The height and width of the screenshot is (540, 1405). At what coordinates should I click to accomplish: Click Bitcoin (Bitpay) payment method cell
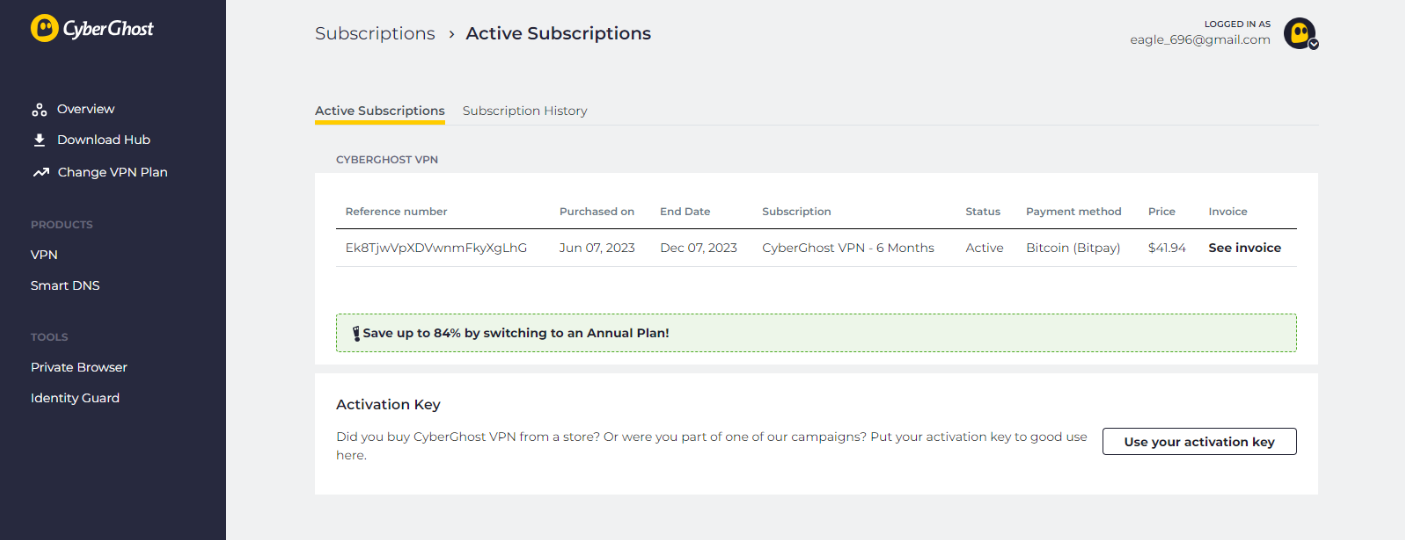point(1073,248)
